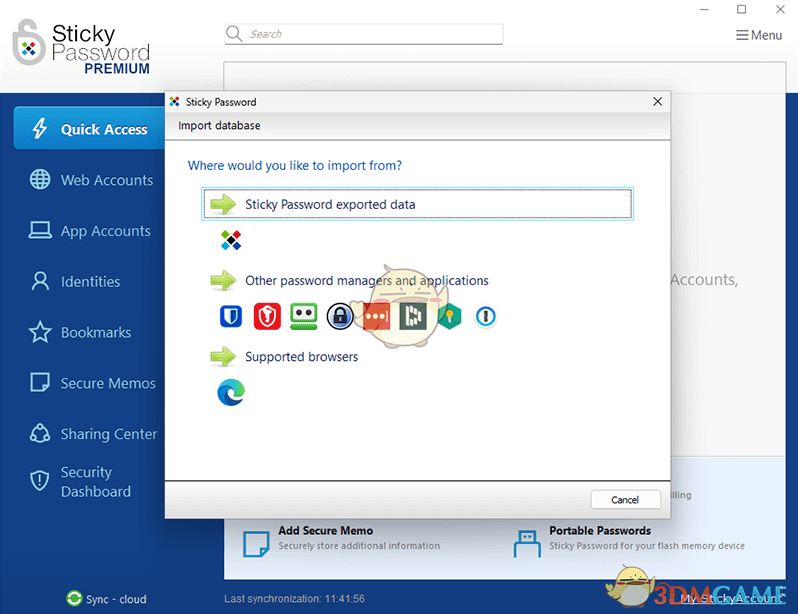Pick the 1Password circle icon
Screen dimensions: 798x614
pyautogui.click(x=486, y=317)
